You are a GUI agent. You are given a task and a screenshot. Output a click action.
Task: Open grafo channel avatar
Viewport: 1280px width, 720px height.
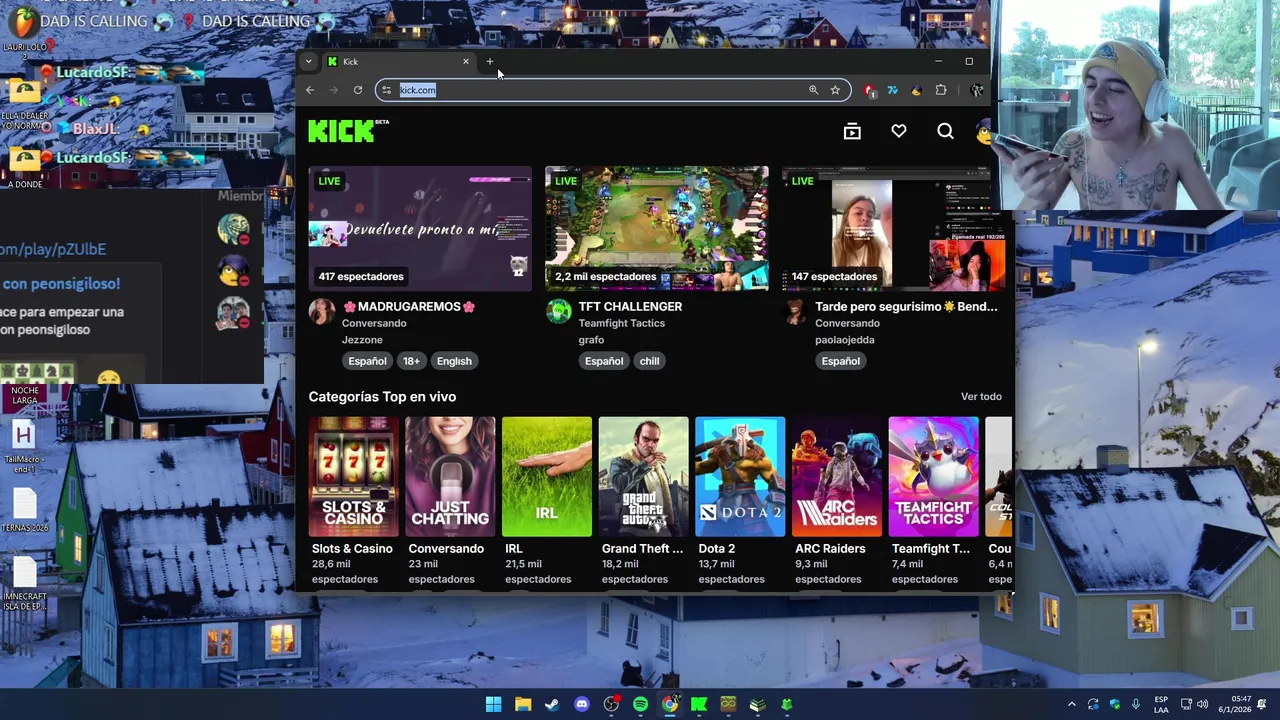[559, 311]
